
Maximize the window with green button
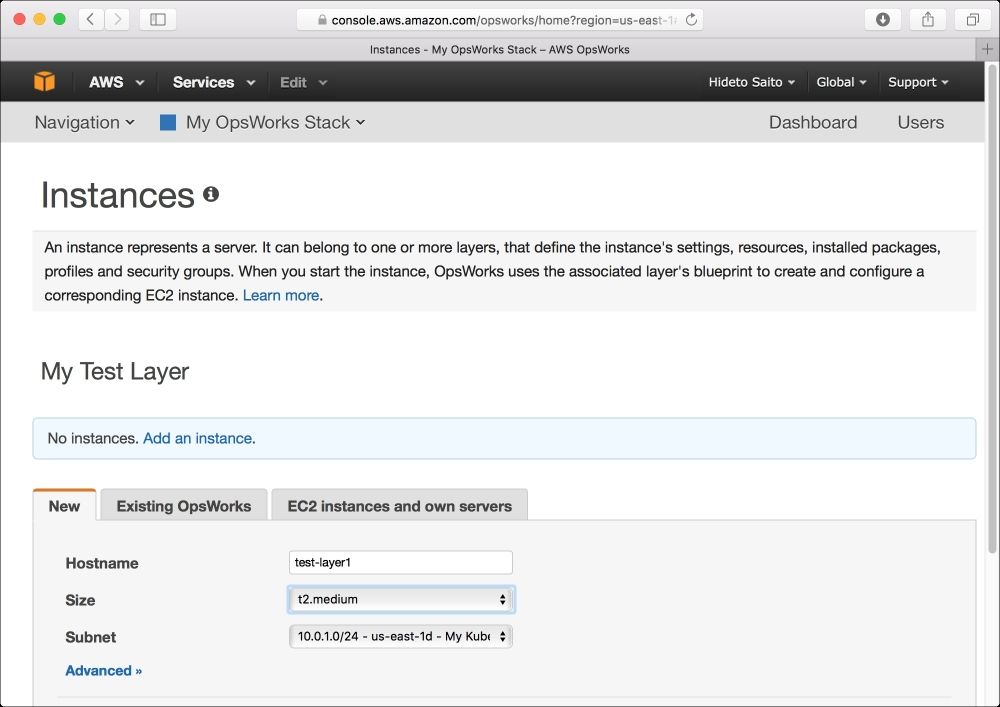click(59, 19)
